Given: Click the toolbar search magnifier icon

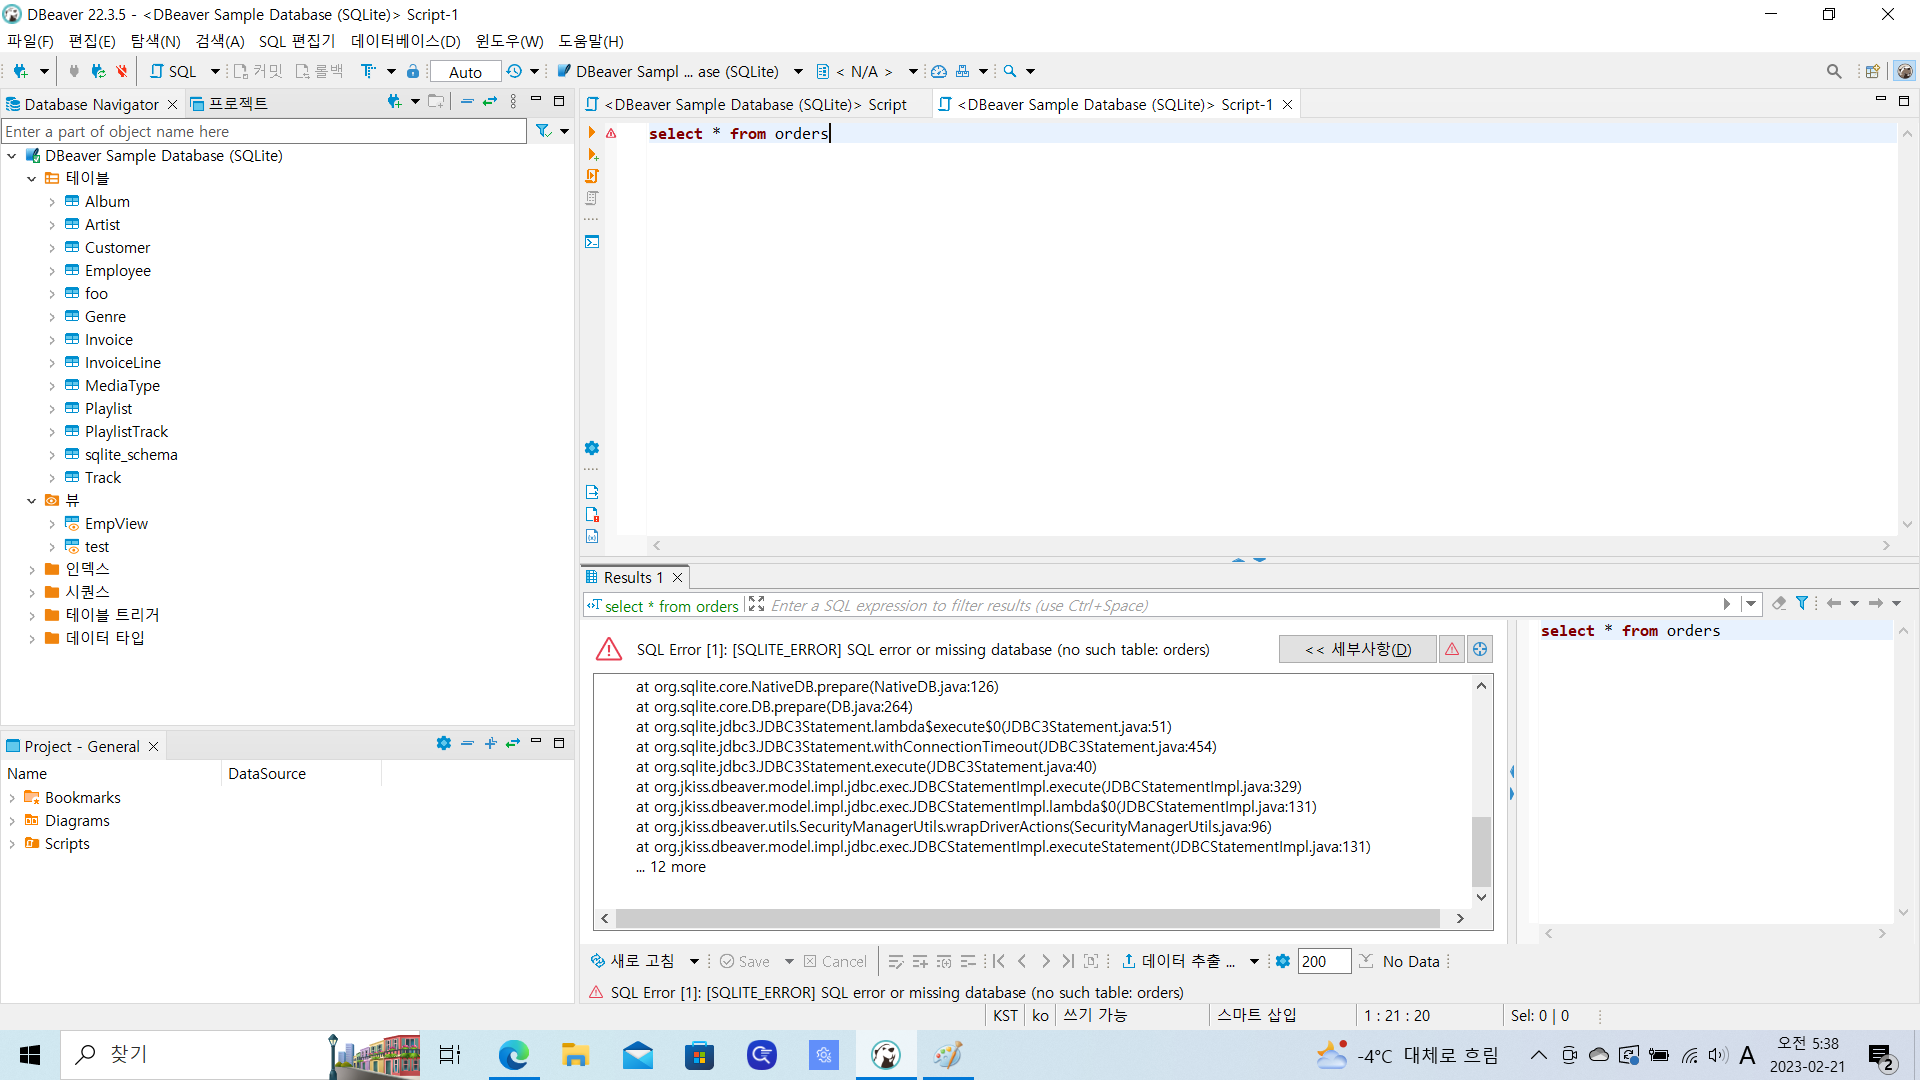Looking at the screenshot, I should click(x=1010, y=71).
